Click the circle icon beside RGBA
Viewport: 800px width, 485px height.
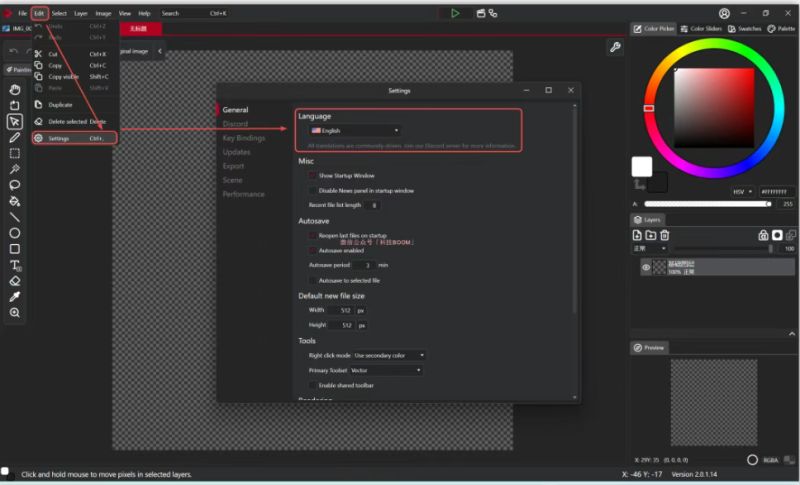coord(752,460)
